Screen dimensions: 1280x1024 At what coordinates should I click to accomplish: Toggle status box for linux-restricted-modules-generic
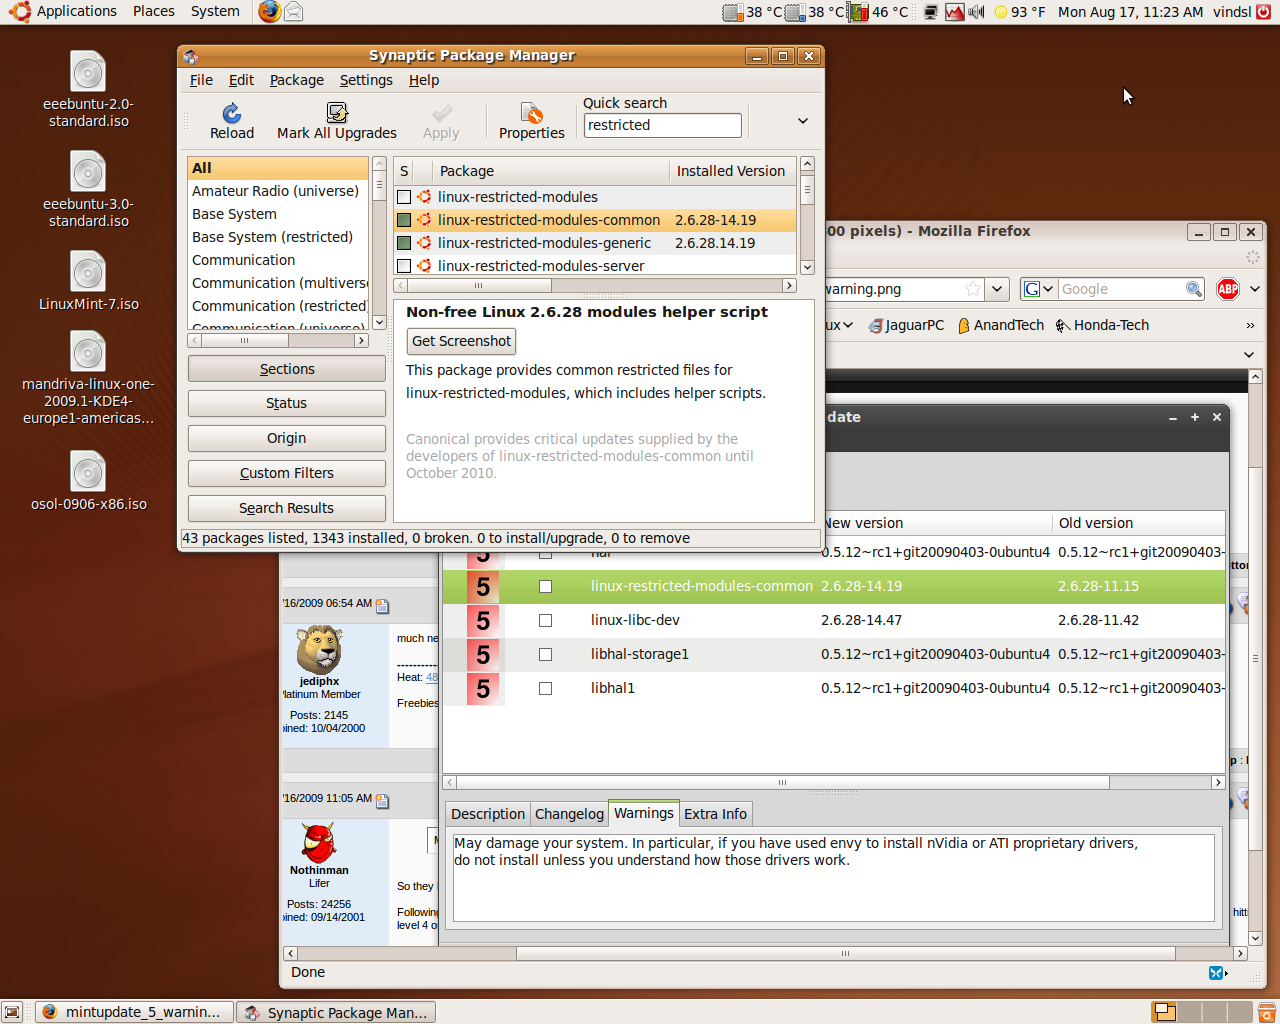click(x=404, y=243)
